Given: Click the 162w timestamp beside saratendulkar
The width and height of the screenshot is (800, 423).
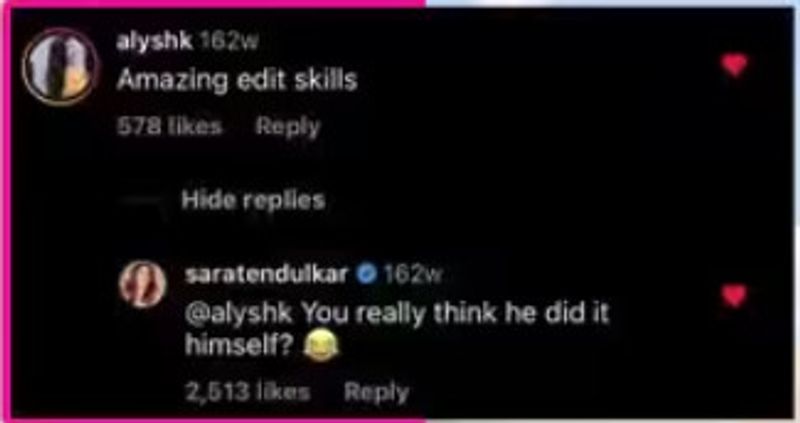Looking at the screenshot, I should pos(412,275).
